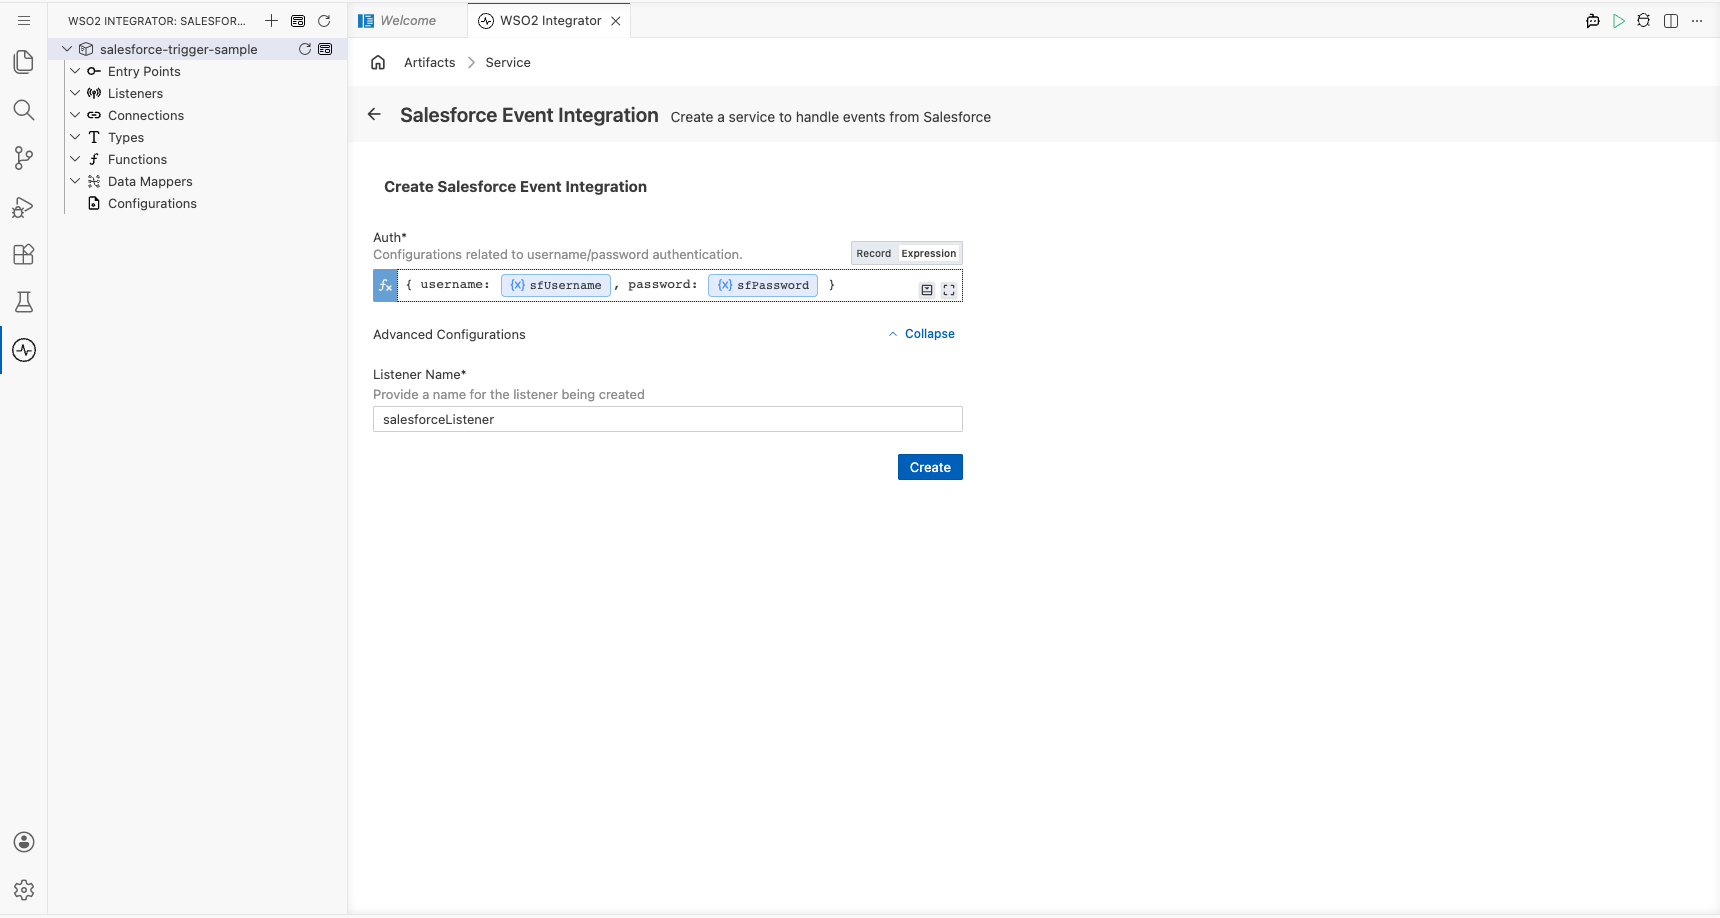Split the editor with layout icon
Screen dimensions: 1720x918
tap(1671, 20)
